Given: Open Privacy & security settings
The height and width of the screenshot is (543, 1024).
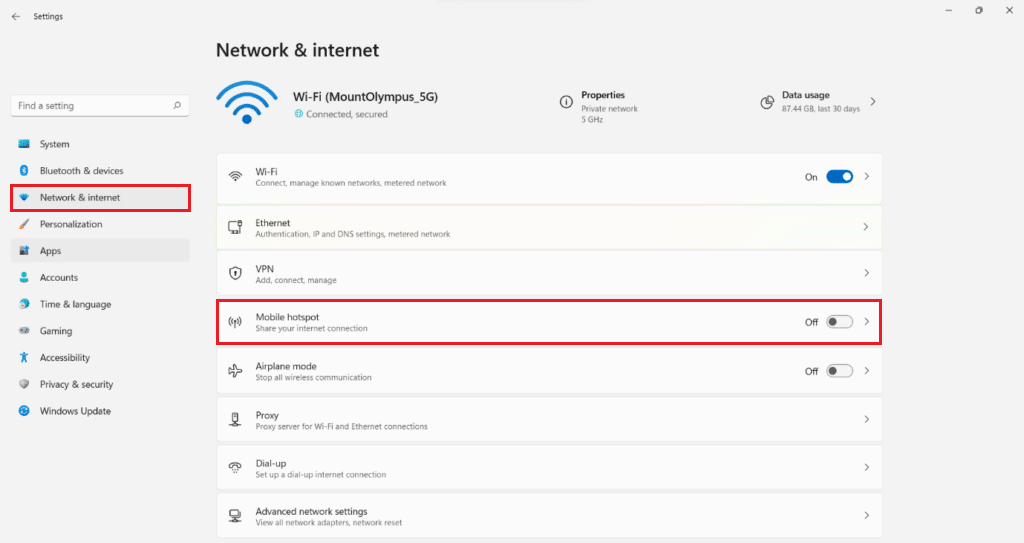Looking at the screenshot, I should pos(76,384).
